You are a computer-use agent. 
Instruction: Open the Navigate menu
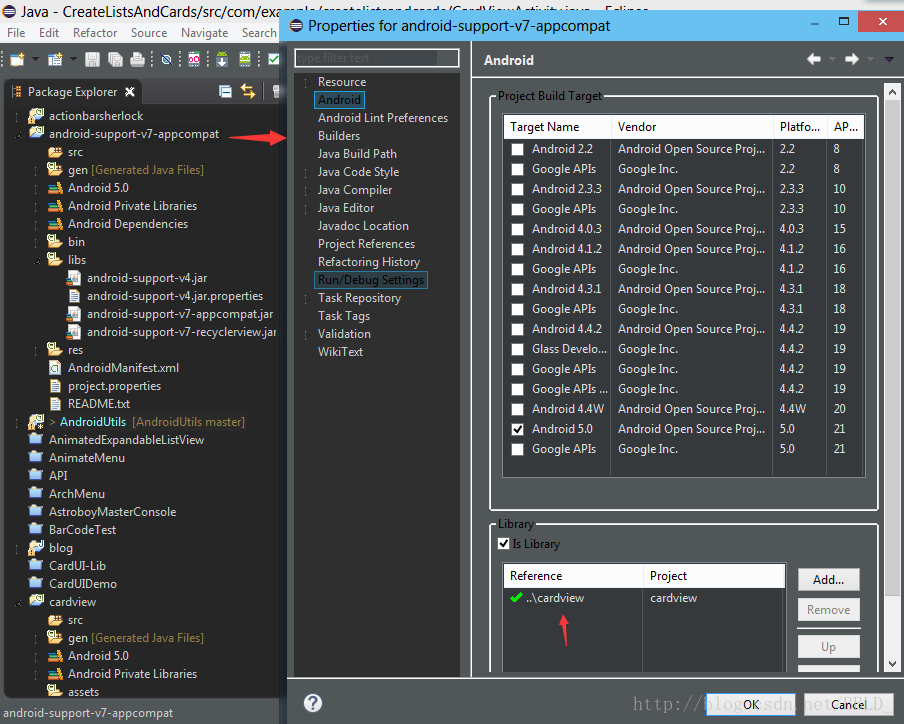(205, 33)
